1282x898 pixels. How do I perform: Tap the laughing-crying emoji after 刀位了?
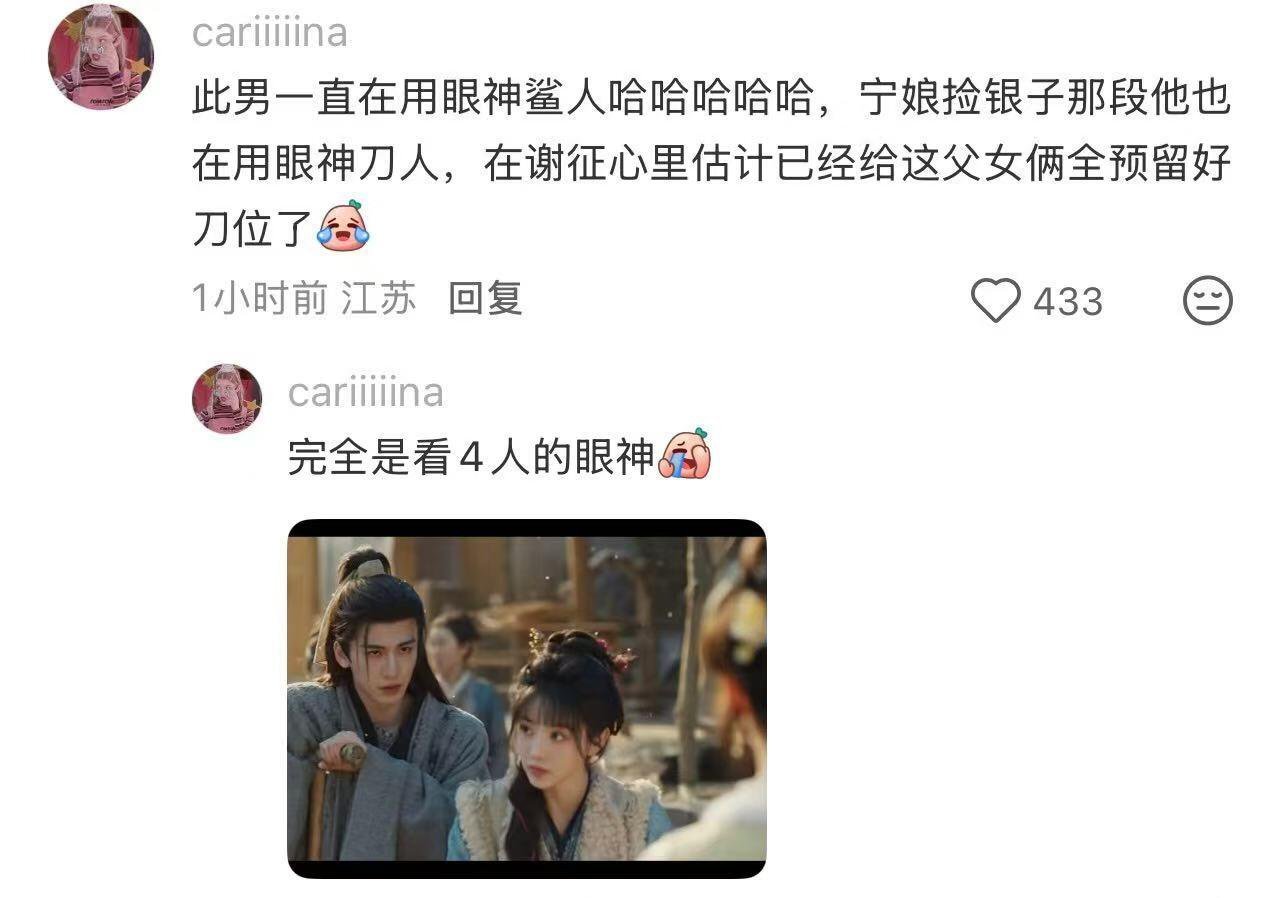(x=342, y=225)
